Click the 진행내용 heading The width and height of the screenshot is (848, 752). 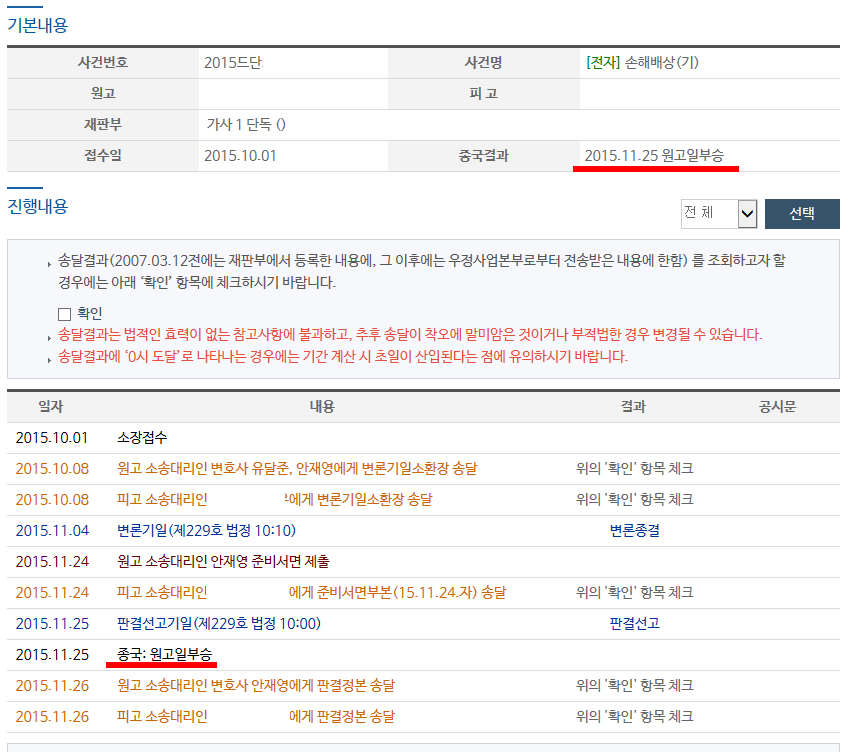[37, 206]
